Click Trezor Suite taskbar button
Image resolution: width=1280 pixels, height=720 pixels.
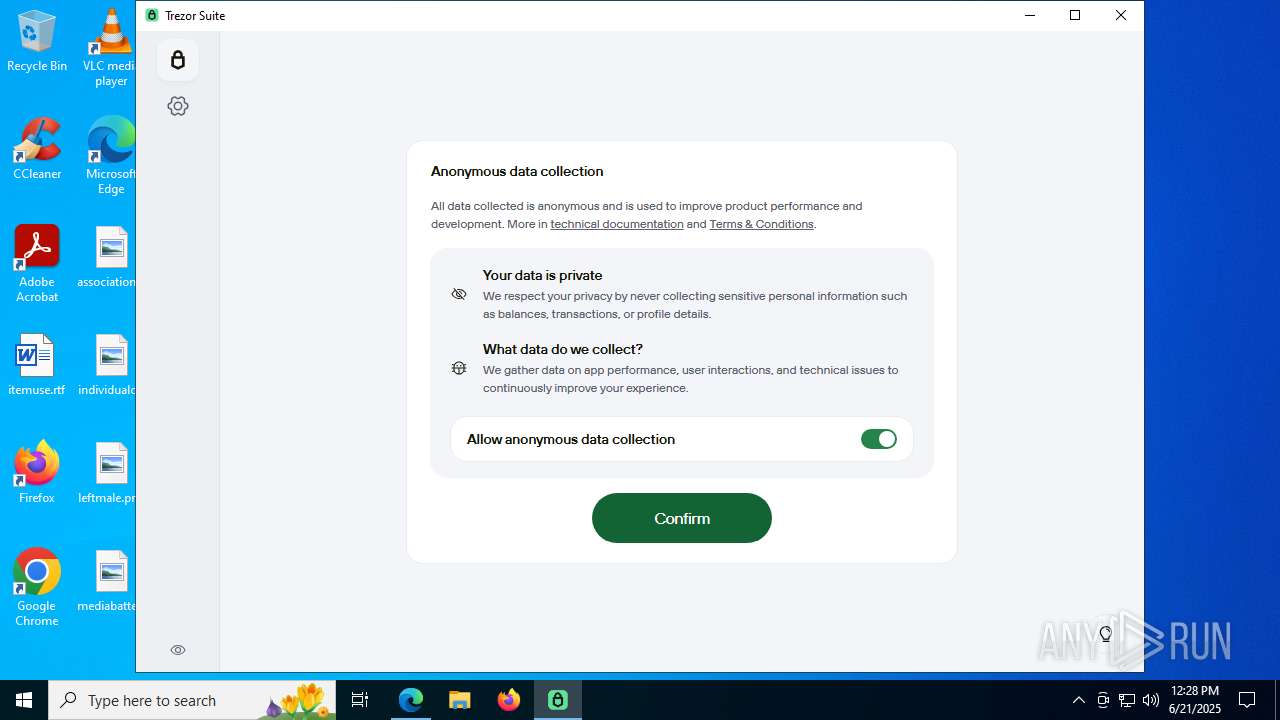[x=558, y=700]
